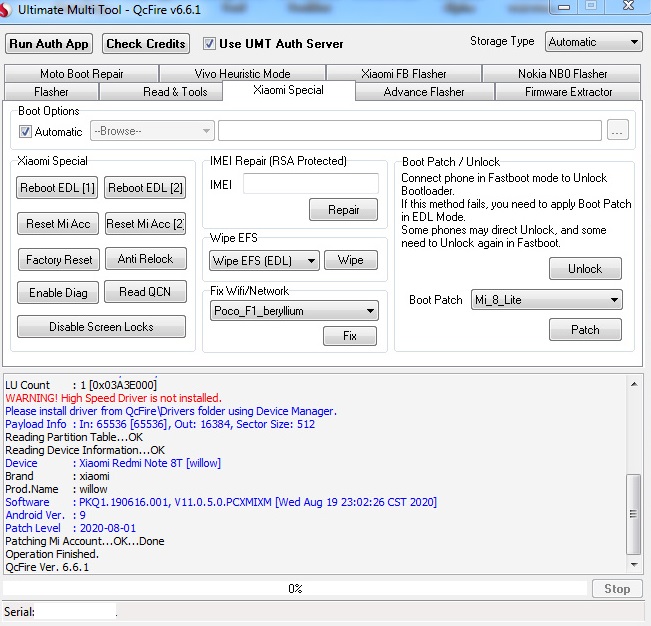The width and height of the screenshot is (651, 626).
Task: Open the Firmware Extractor tab
Action: pyautogui.click(x=568, y=92)
